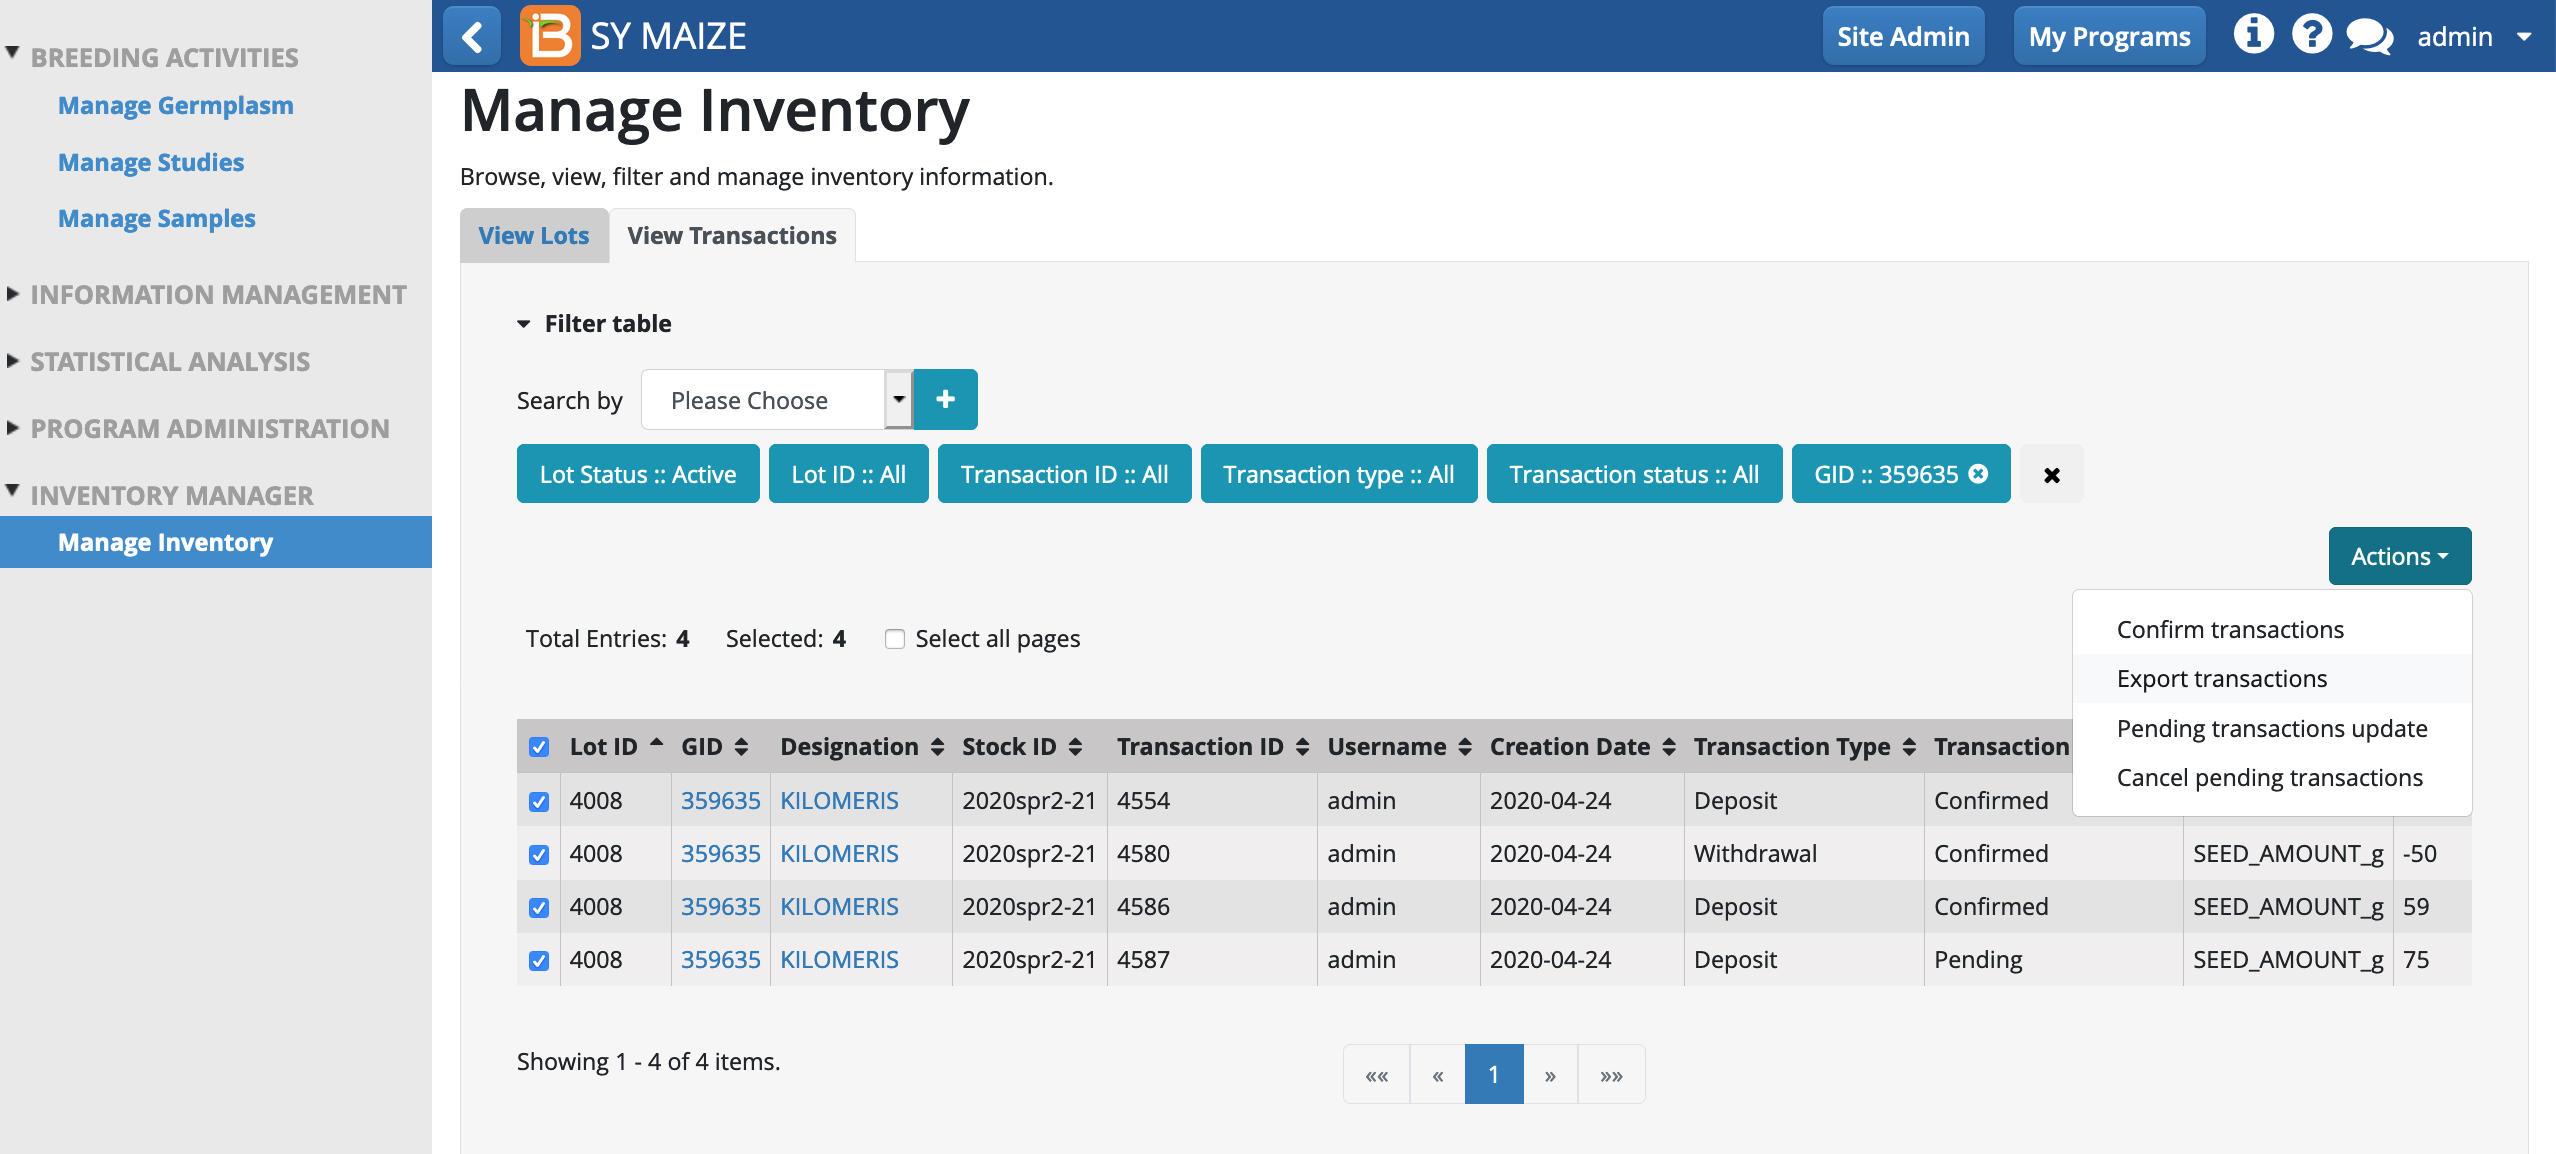Viewport: 2556px width, 1154px height.
Task: Check the Select all pages box
Action: pyautogui.click(x=895, y=639)
